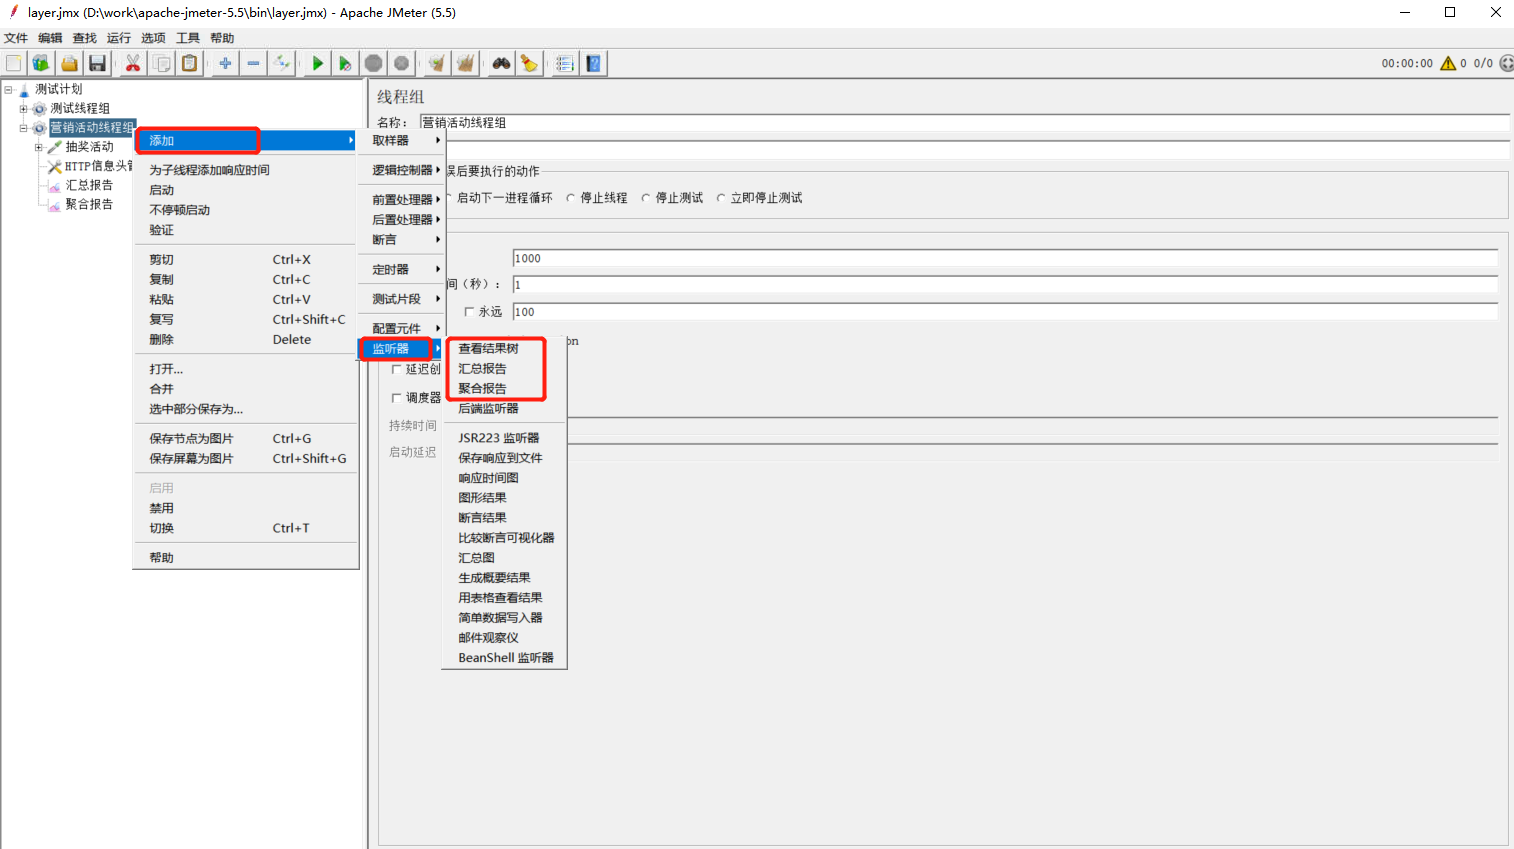Expand the 测试线程组 node
Viewport: 1514px width, 849px height.
[23, 108]
